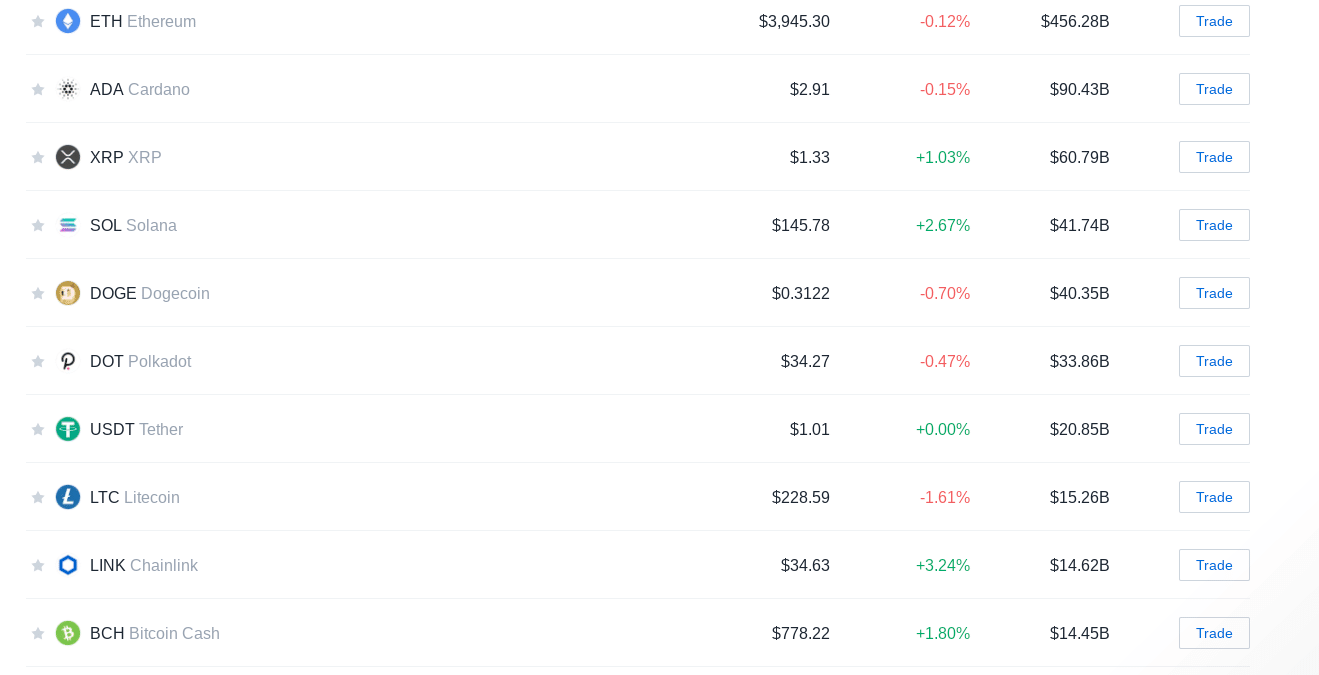Click the Tether green logo icon
1319x675 pixels.
tap(68, 429)
